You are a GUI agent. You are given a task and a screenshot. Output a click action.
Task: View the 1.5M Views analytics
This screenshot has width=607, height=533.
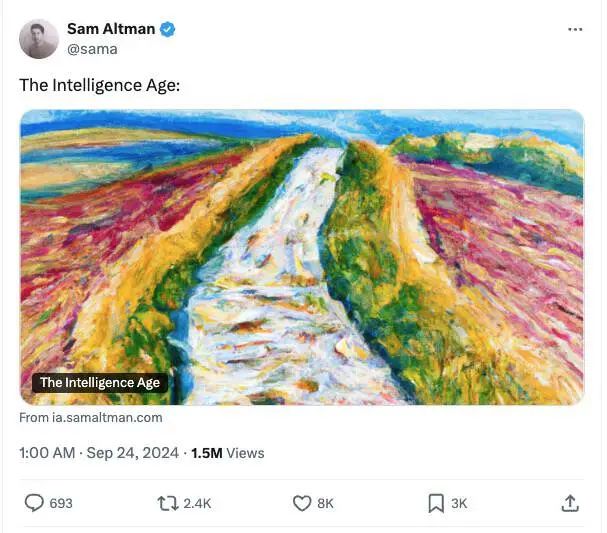[x=227, y=453]
